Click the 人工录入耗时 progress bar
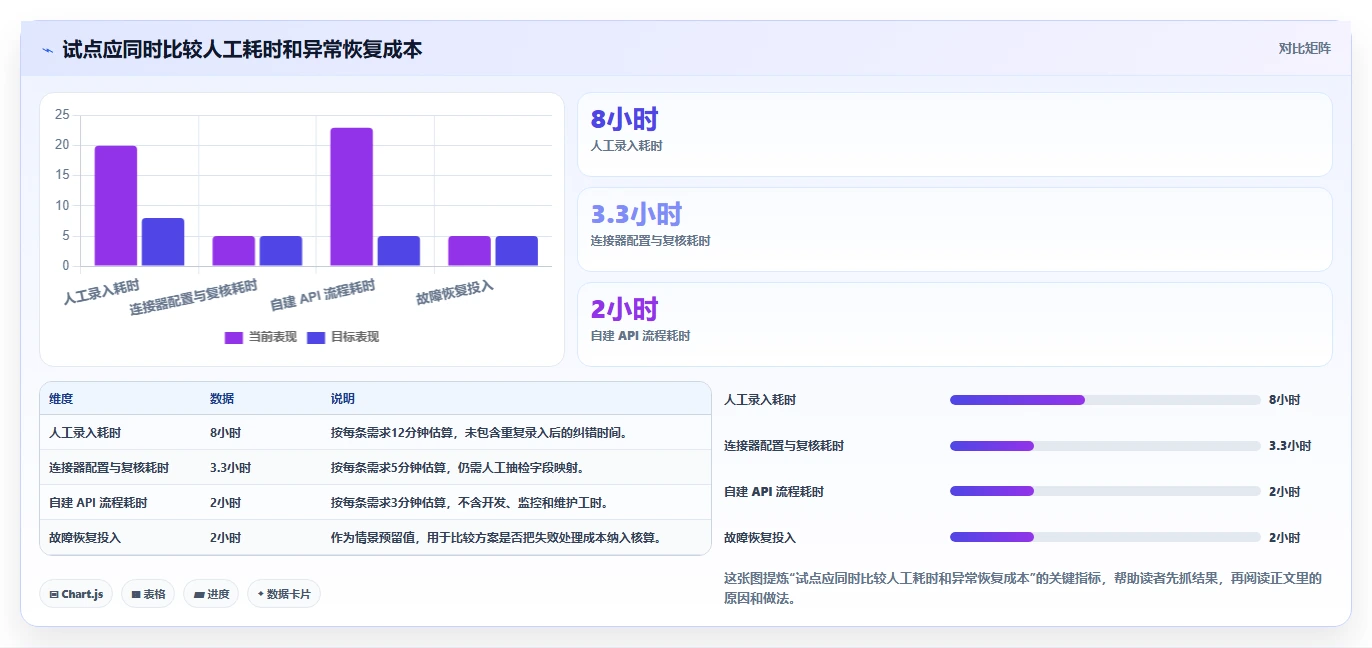This screenshot has width=1372, height=648. (1105, 400)
